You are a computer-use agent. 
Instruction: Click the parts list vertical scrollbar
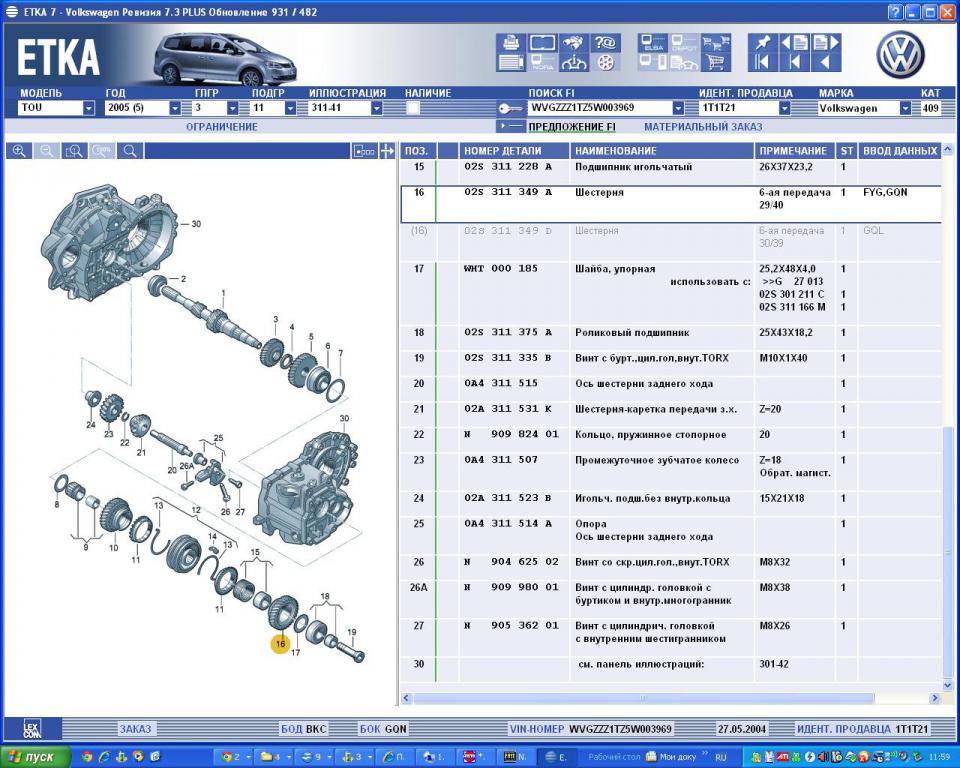tap(948, 551)
